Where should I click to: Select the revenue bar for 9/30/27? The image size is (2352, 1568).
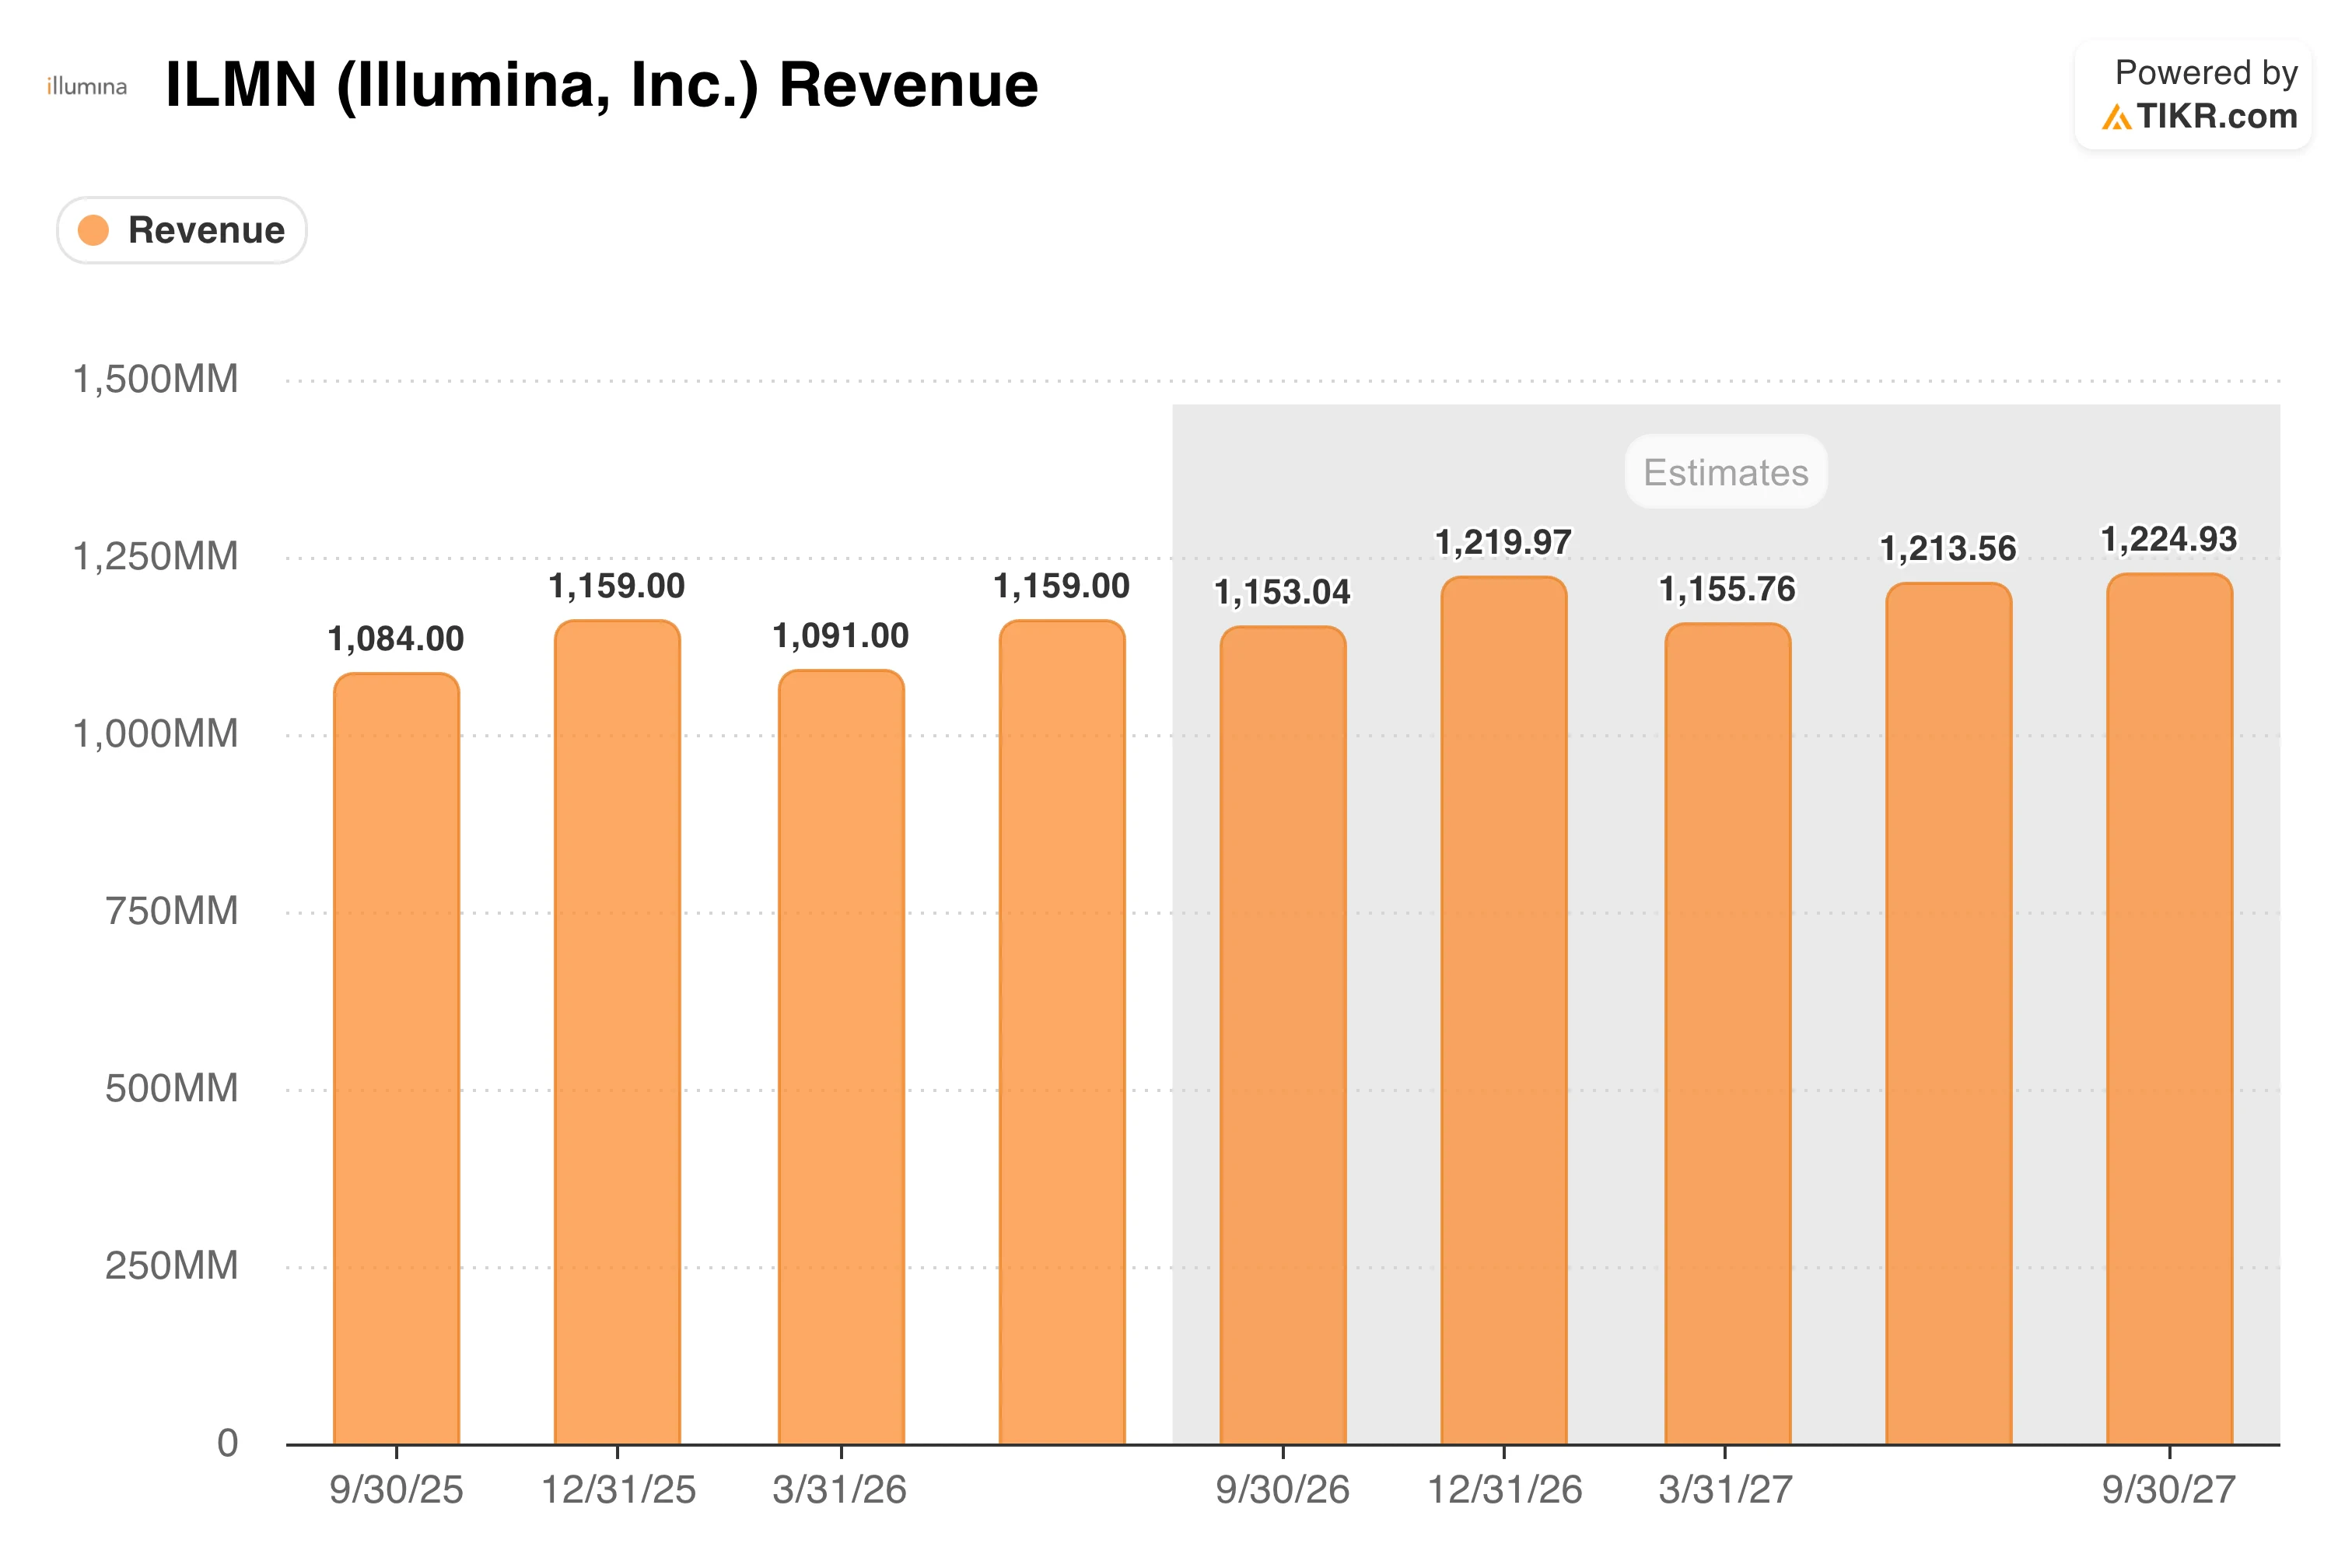coord(2170,1009)
